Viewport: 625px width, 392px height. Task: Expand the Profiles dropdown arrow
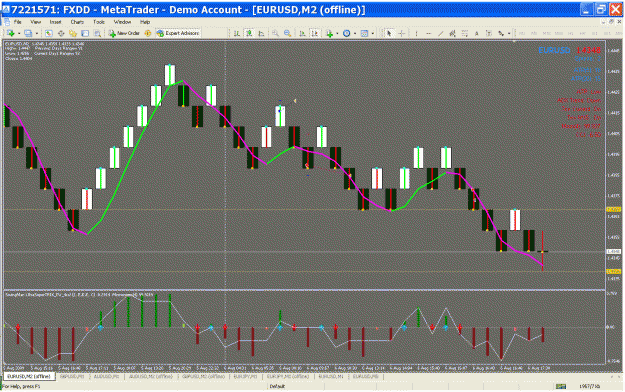pyautogui.click(x=37, y=33)
